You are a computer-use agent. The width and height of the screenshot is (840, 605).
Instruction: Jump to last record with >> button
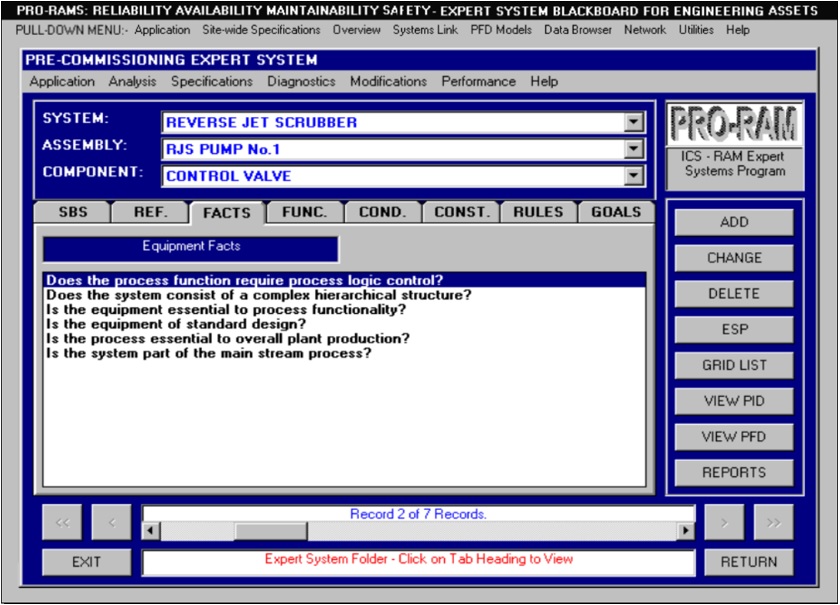[x=774, y=522]
